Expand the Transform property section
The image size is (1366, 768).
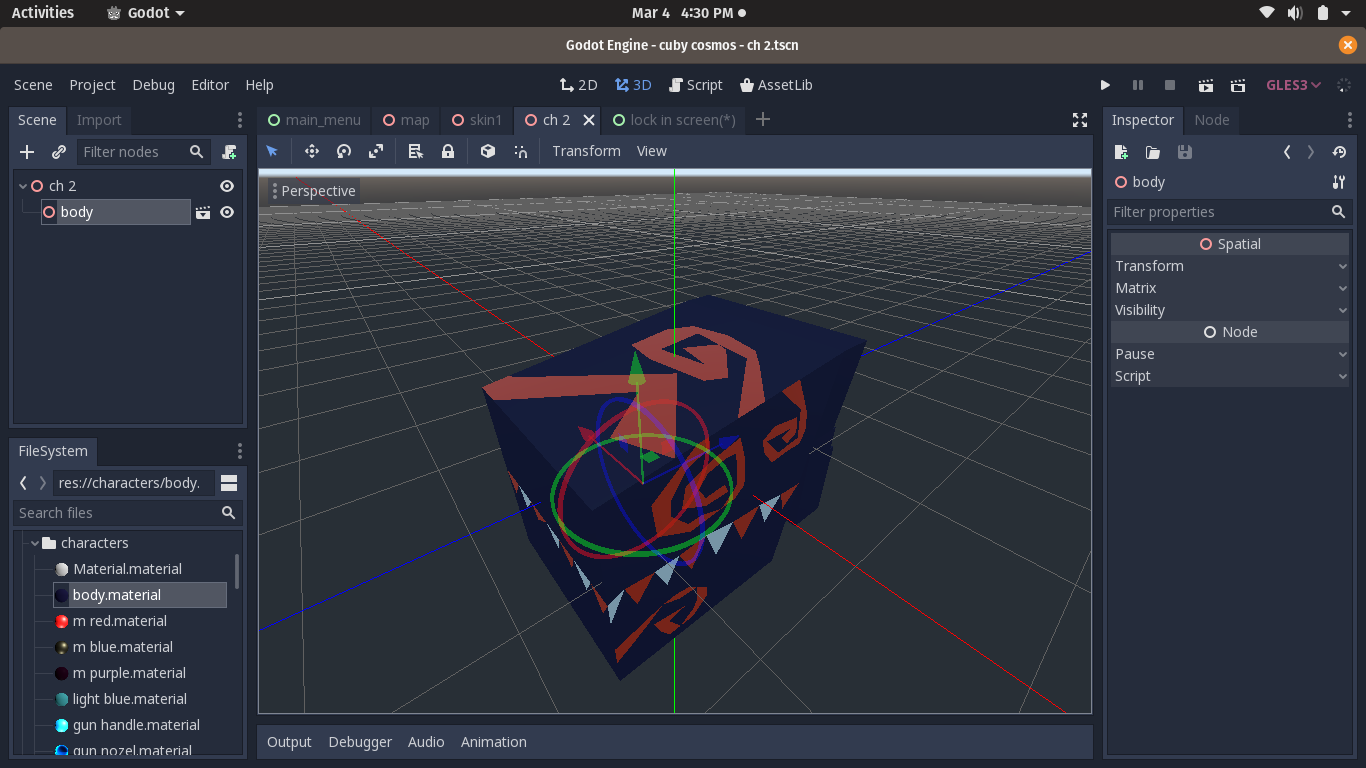point(1230,266)
